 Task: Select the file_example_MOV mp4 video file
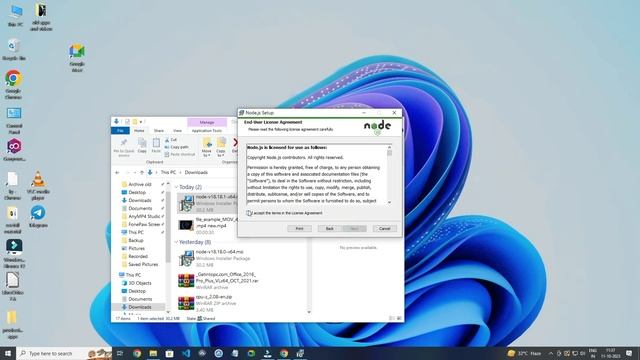click(207, 226)
